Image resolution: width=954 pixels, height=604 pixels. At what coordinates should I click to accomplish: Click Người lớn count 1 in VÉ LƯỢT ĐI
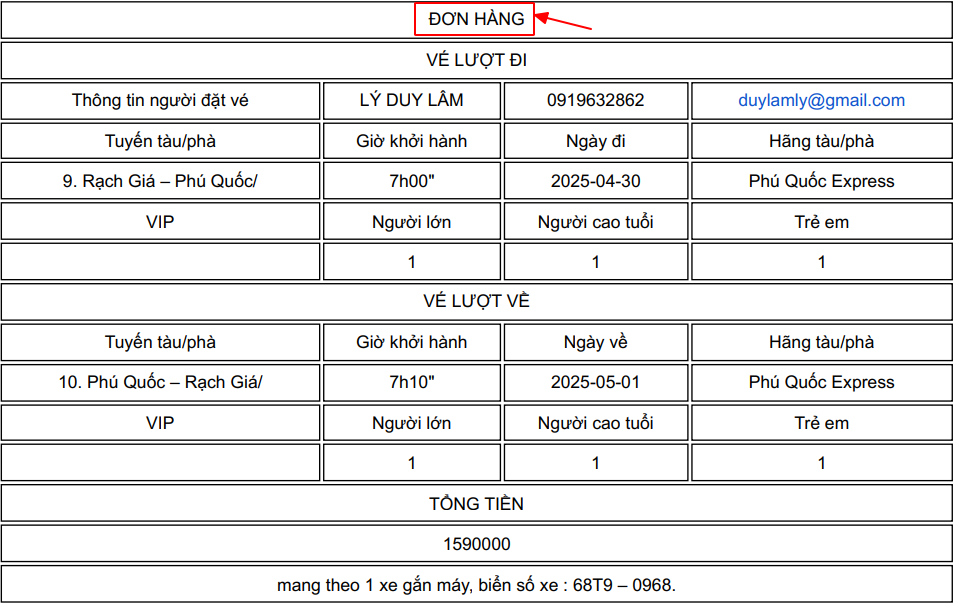[411, 262]
